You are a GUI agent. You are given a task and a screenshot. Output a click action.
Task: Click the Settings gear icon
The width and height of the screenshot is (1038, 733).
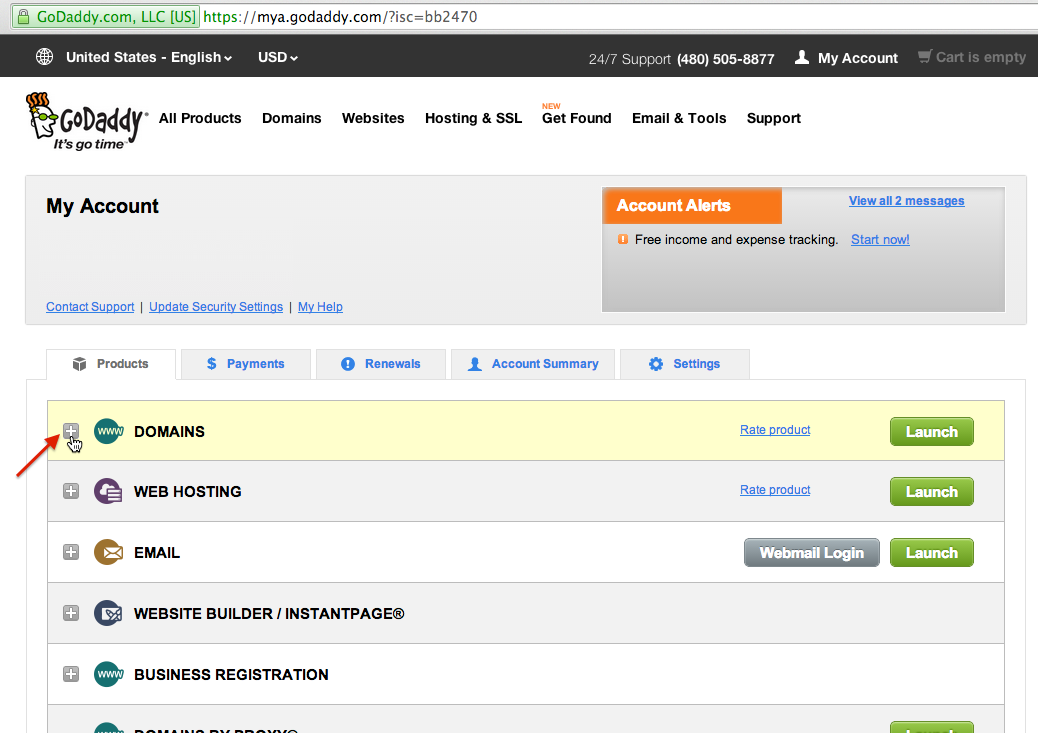coord(655,364)
